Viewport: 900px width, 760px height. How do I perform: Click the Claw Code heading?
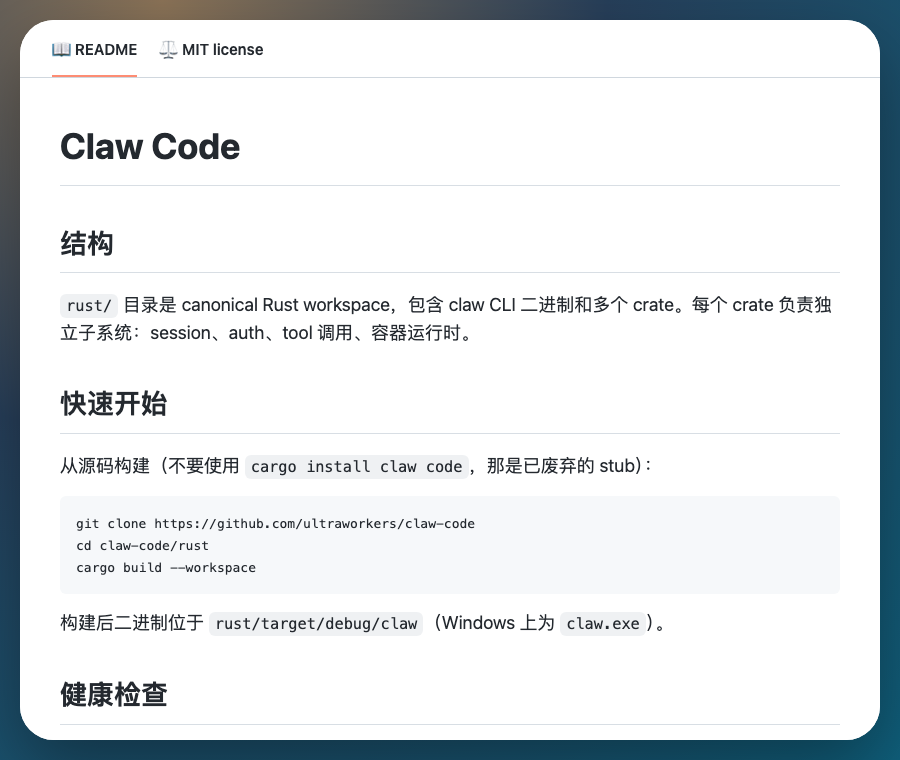(x=150, y=146)
